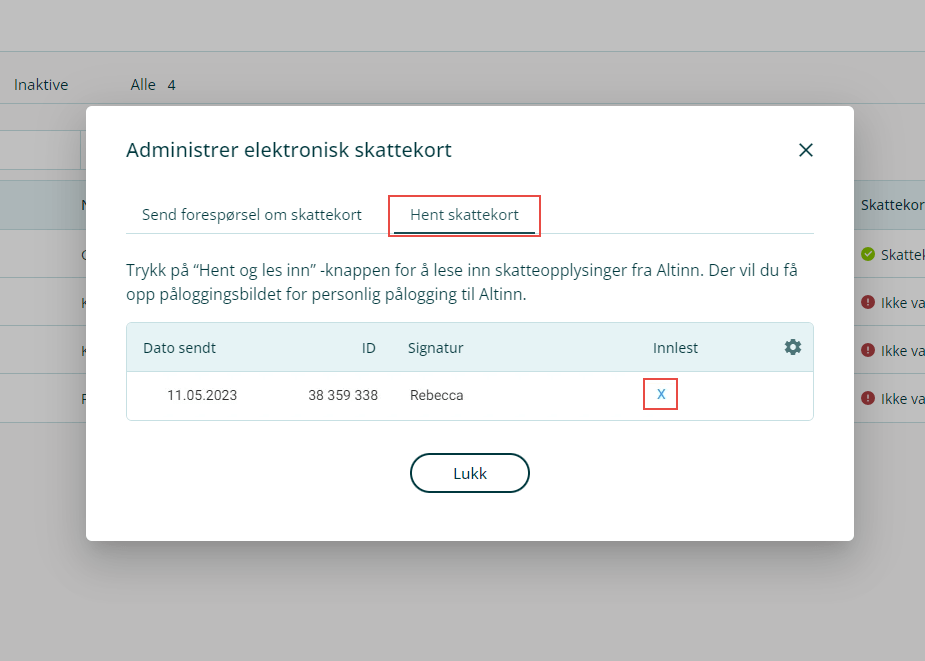Click the last red 'Ikke va' warning icon
The width and height of the screenshot is (925, 661).
pyautogui.click(x=868, y=398)
